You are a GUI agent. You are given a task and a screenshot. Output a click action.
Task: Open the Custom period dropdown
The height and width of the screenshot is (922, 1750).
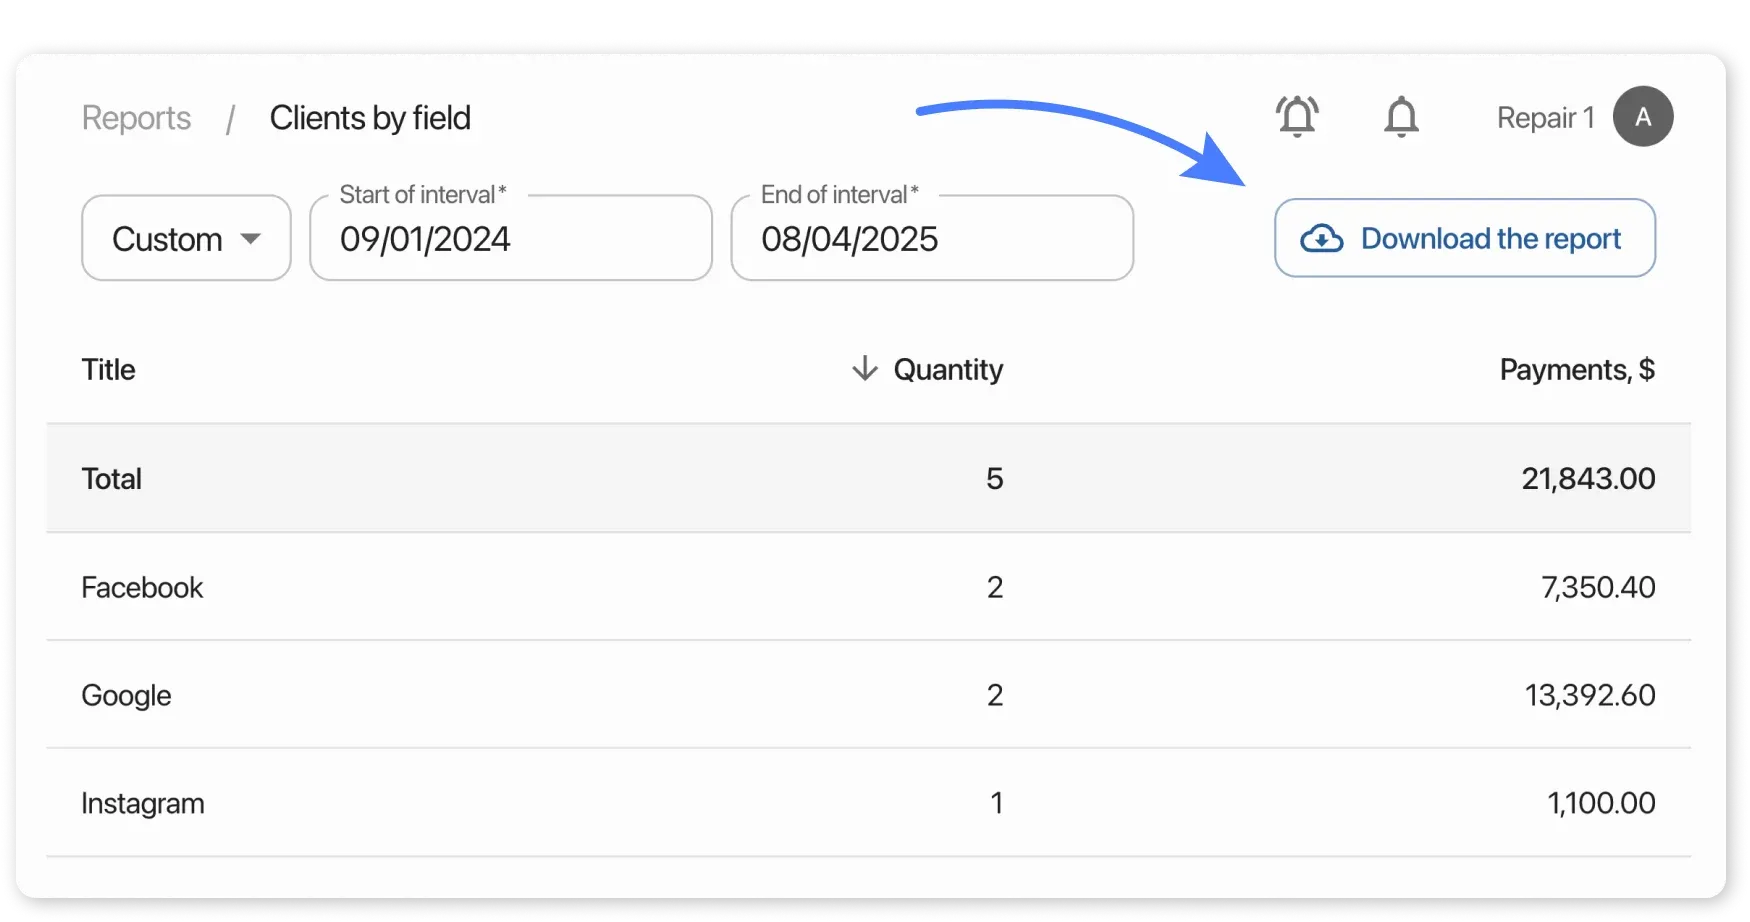[x=185, y=238]
